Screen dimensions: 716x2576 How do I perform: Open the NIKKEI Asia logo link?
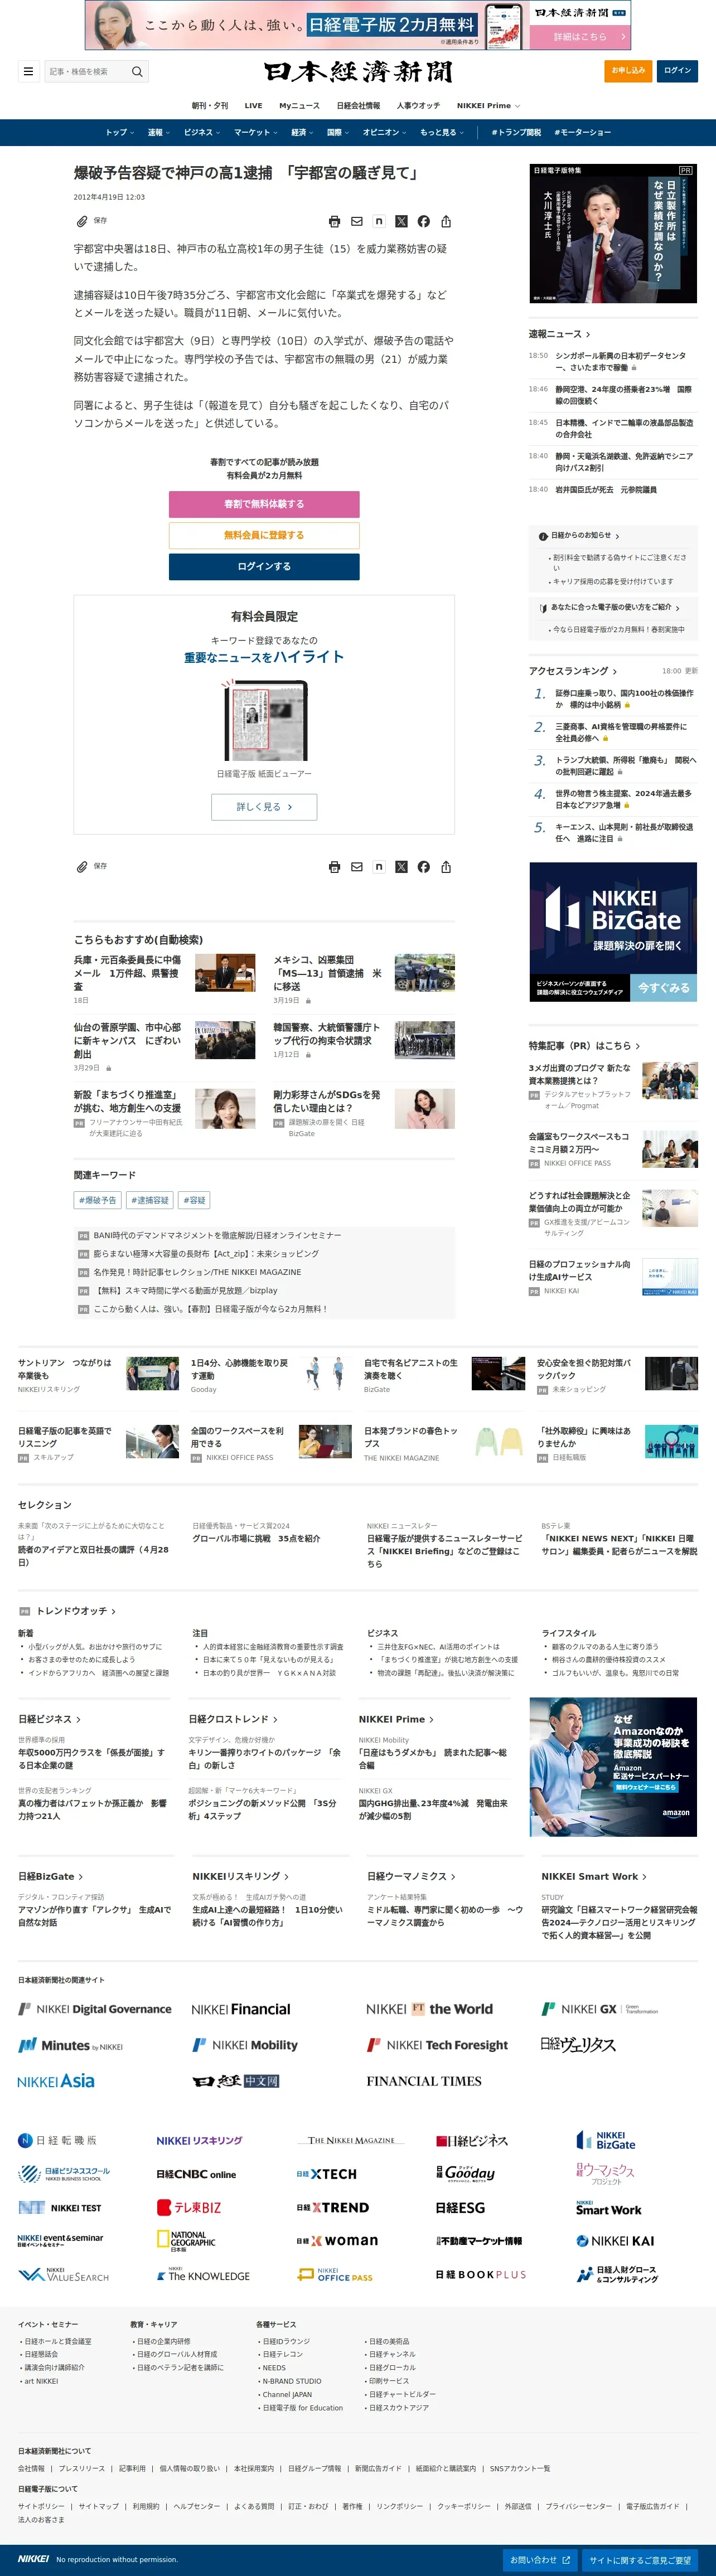56,2081
